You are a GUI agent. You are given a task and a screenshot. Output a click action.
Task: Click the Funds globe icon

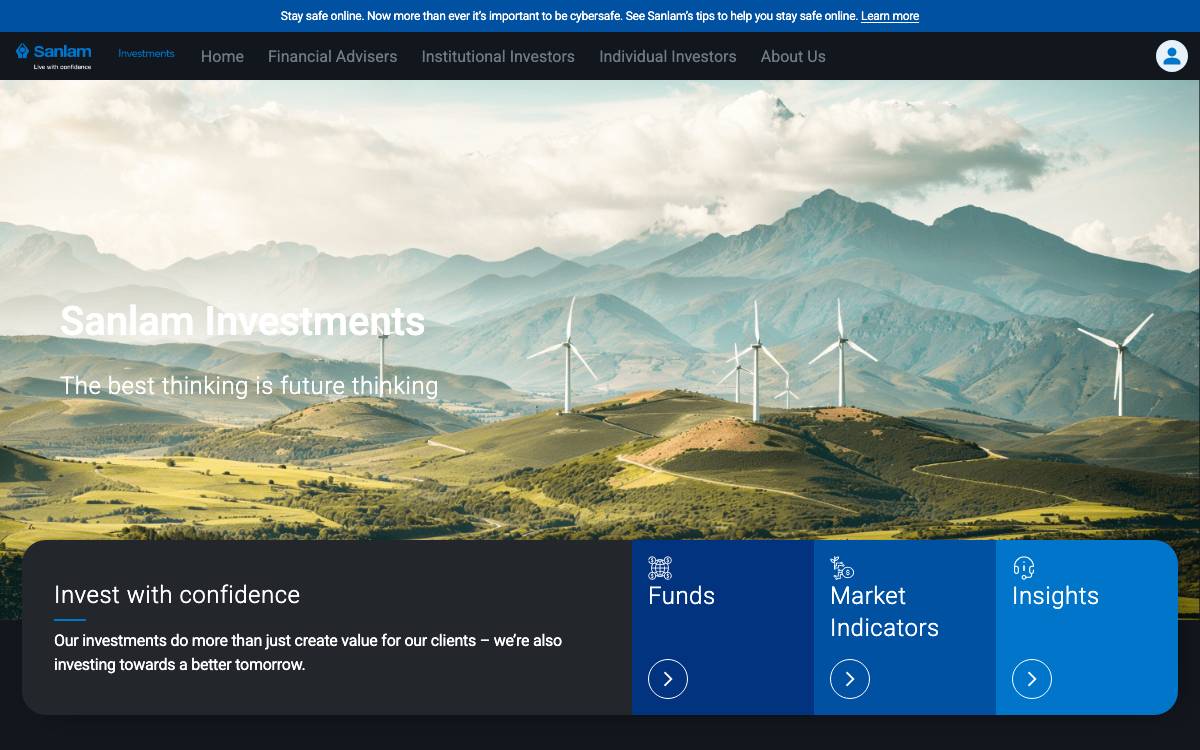point(660,568)
